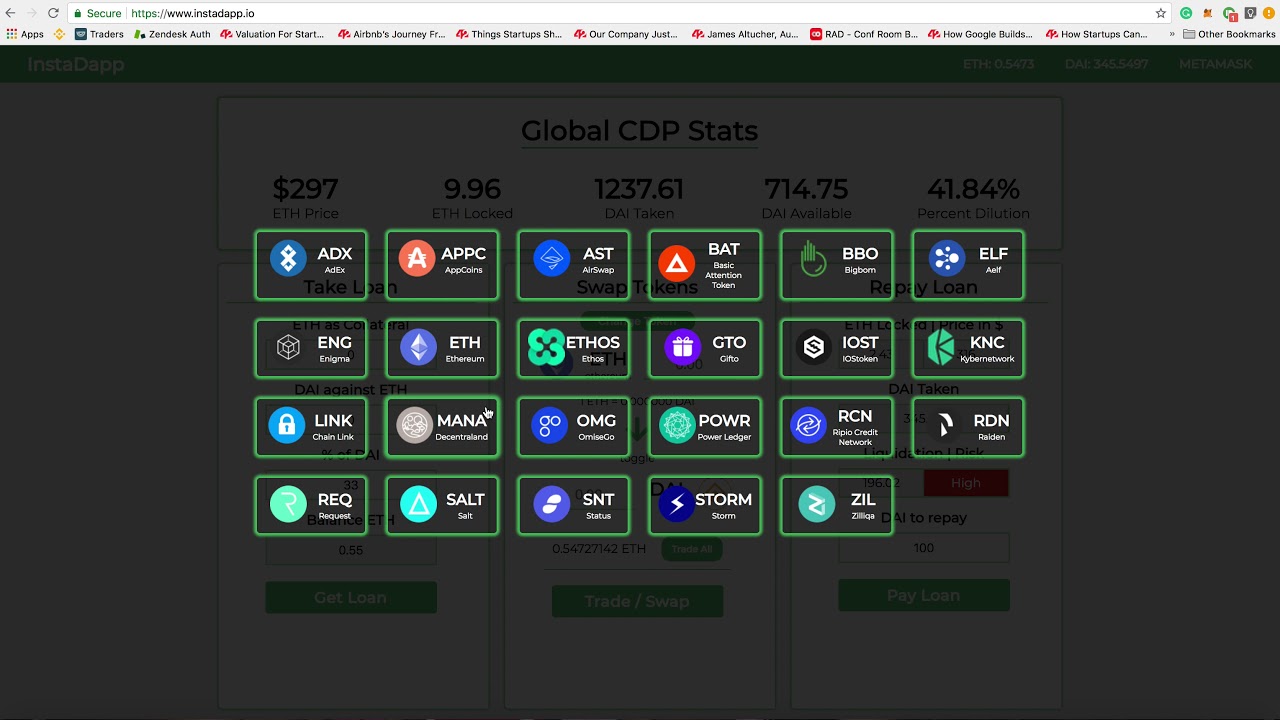Click the Pay Loan button

pos(924,595)
